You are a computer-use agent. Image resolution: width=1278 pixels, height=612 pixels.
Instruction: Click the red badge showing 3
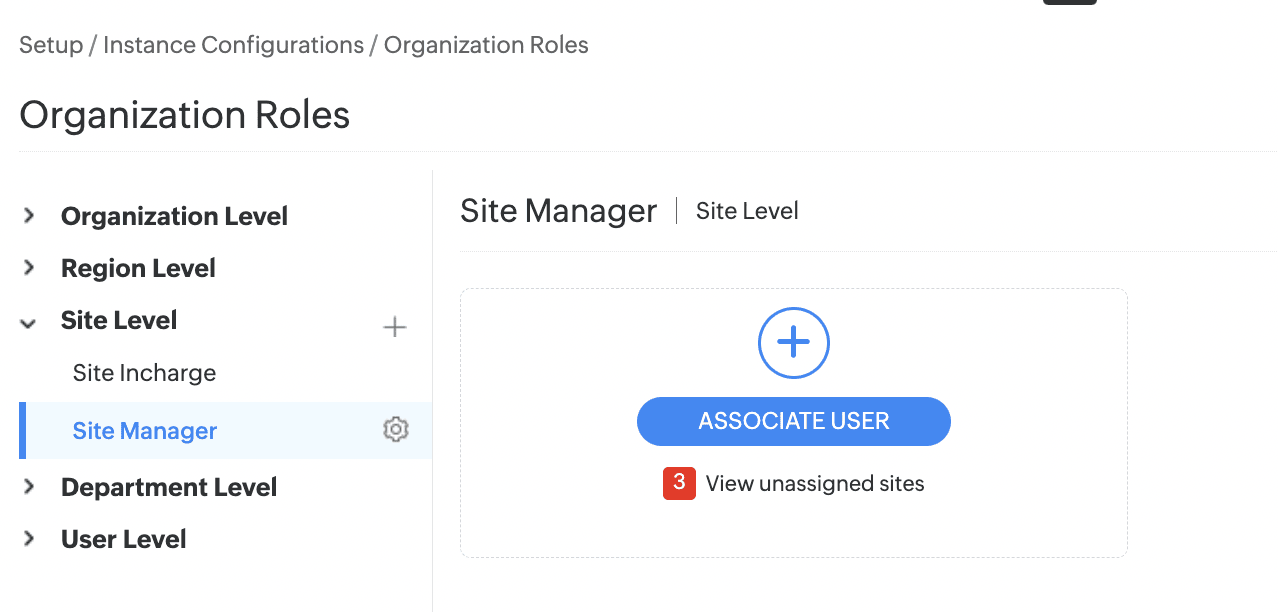coord(679,483)
